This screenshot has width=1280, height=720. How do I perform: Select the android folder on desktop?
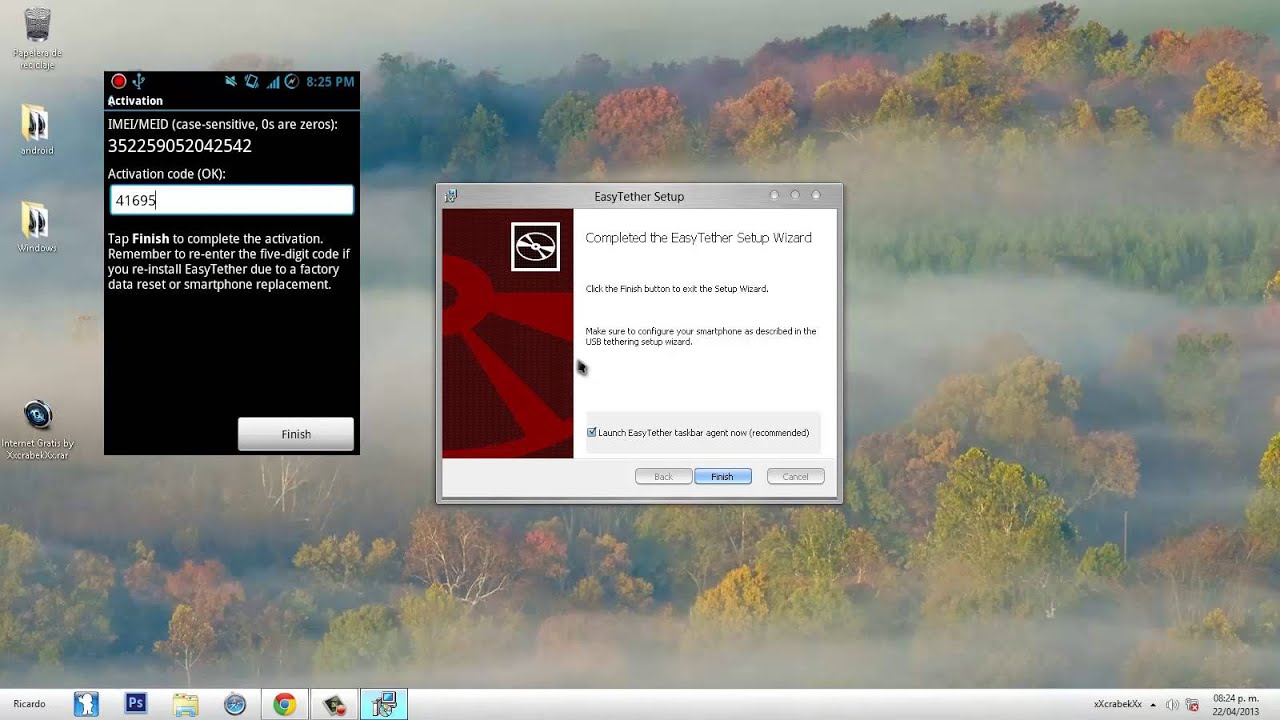pyautogui.click(x=36, y=130)
